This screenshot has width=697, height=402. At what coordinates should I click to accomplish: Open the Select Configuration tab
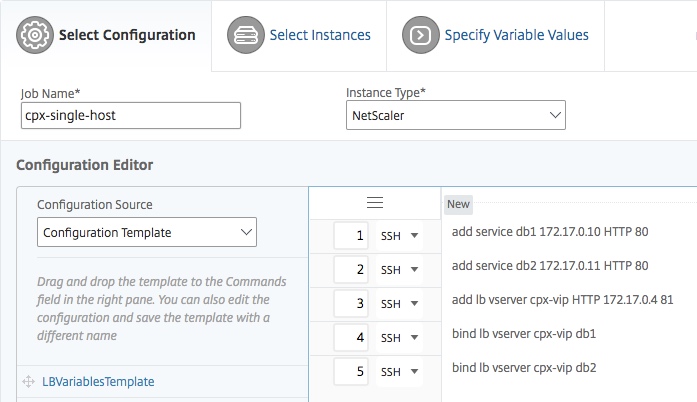[x=106, y=35]
